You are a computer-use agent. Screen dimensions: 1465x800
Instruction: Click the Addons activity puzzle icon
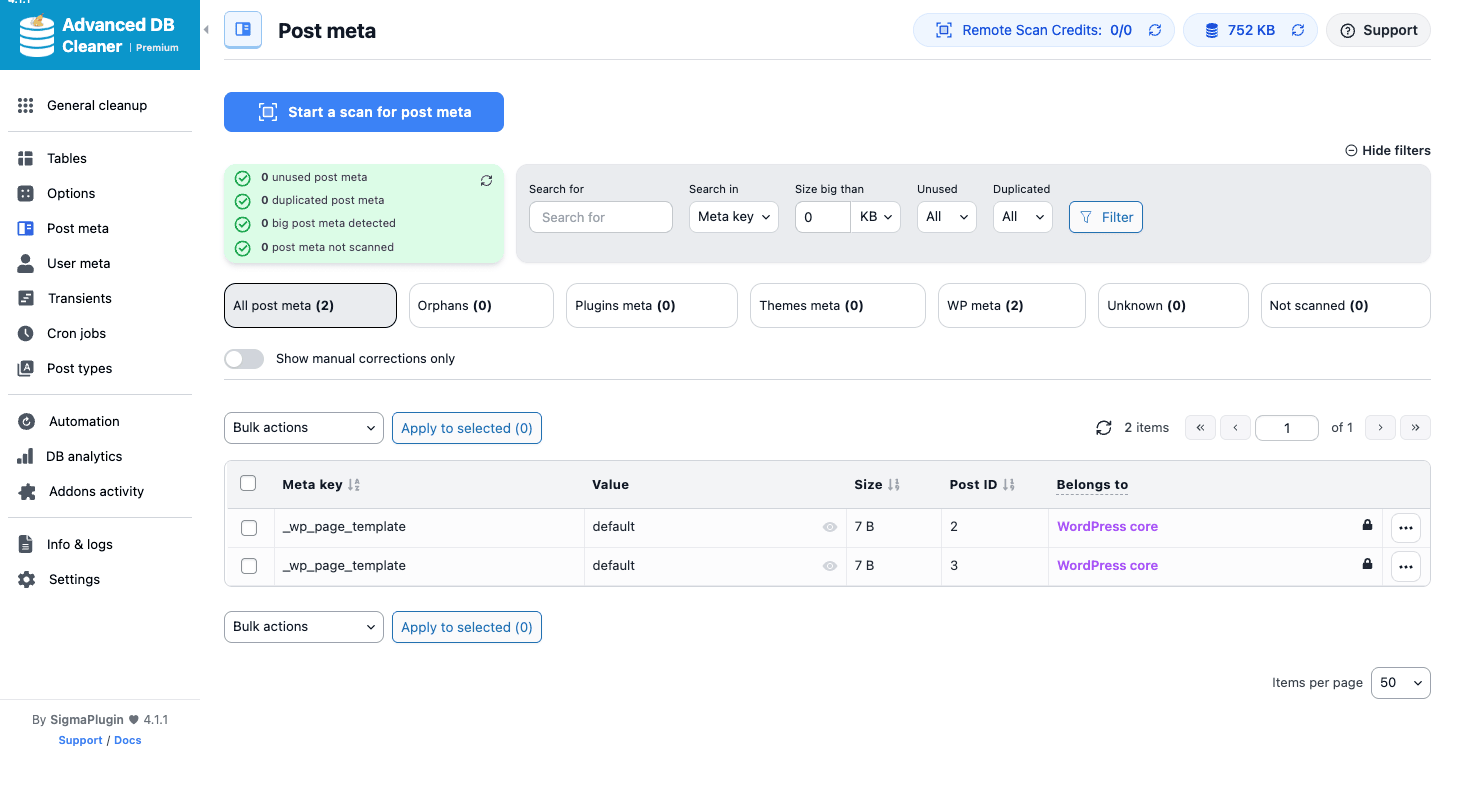(26, 491)
